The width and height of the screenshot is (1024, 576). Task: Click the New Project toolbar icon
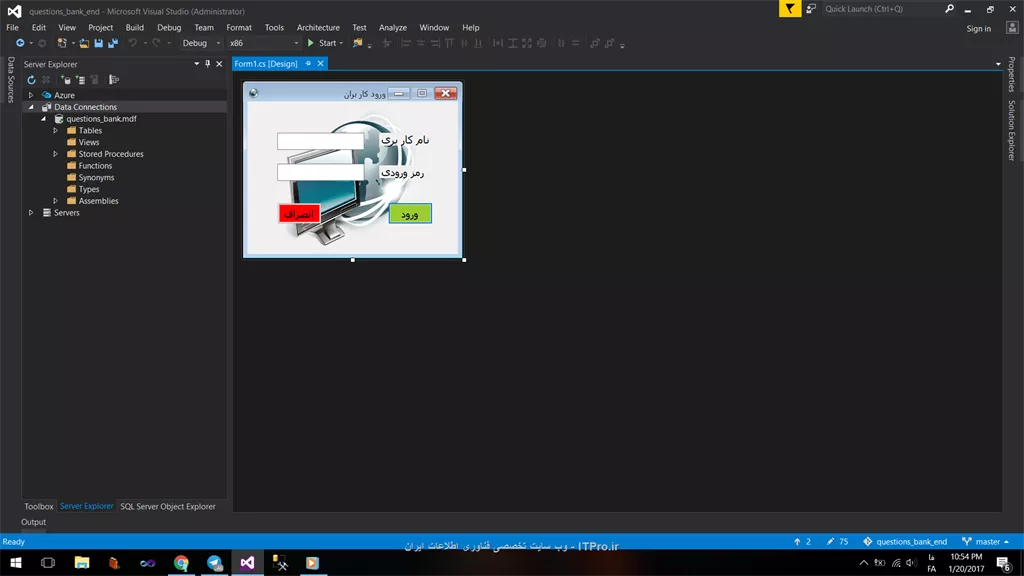62,43
